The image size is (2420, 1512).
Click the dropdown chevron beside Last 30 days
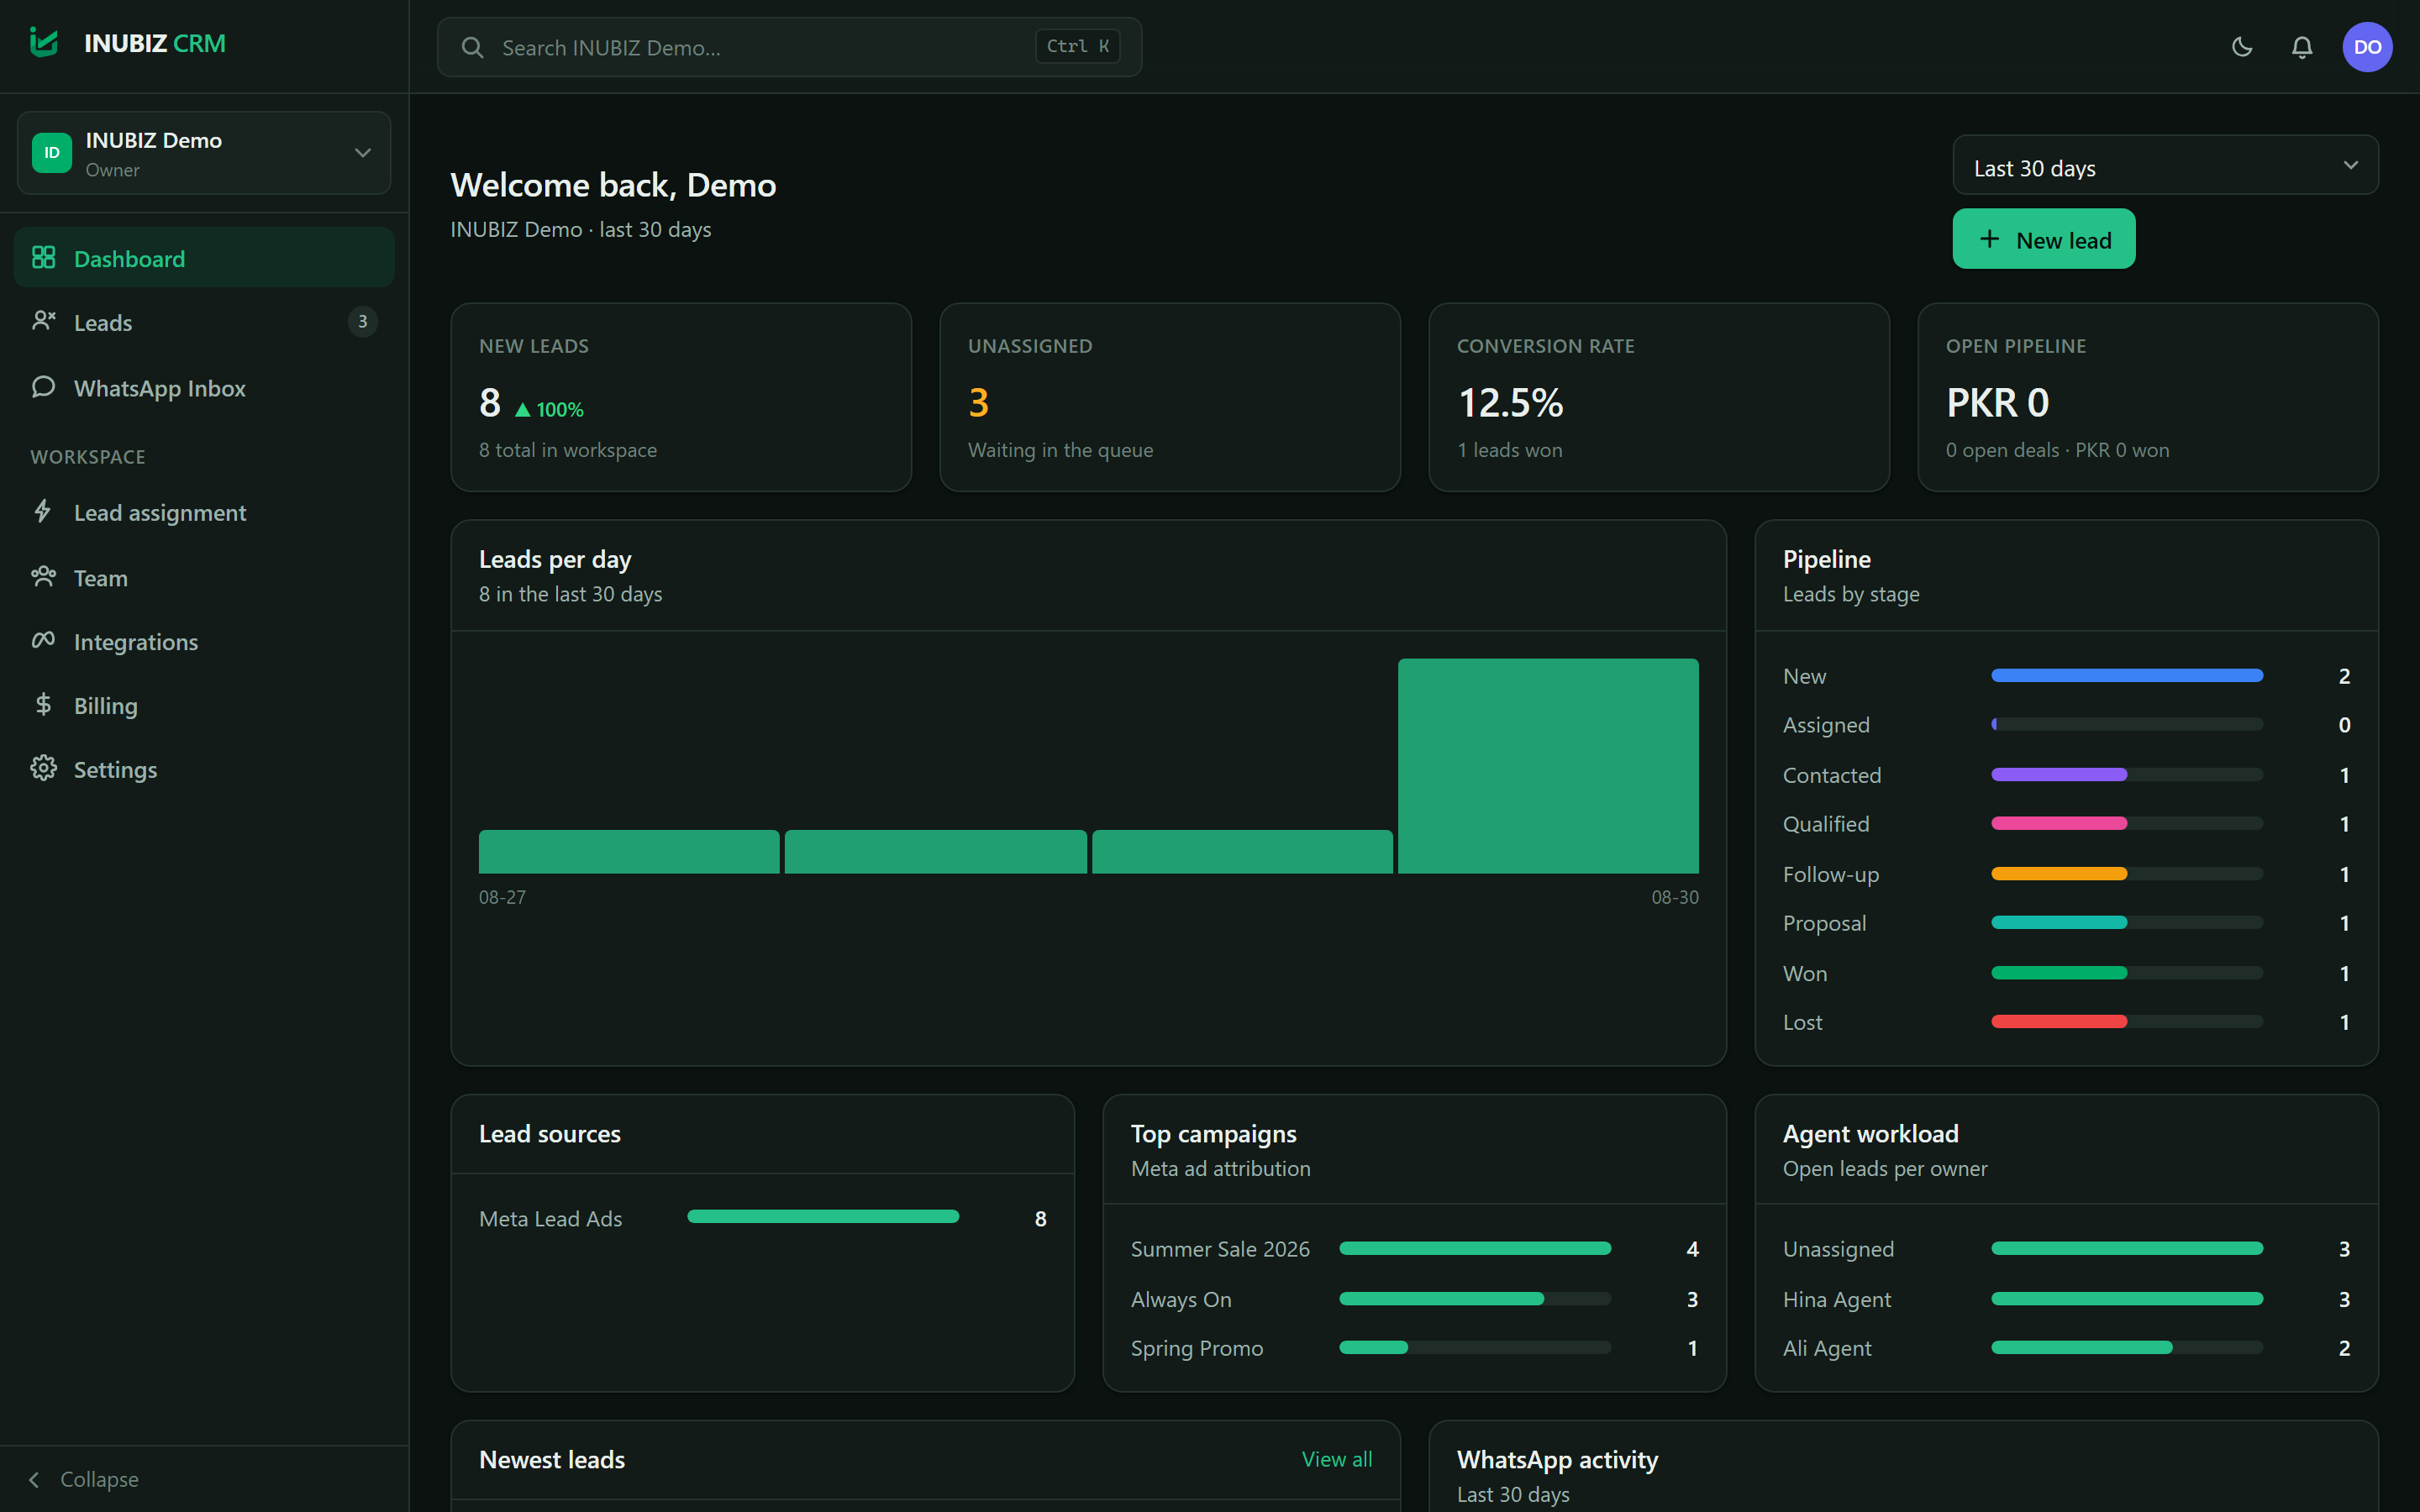pos(2350,165)
